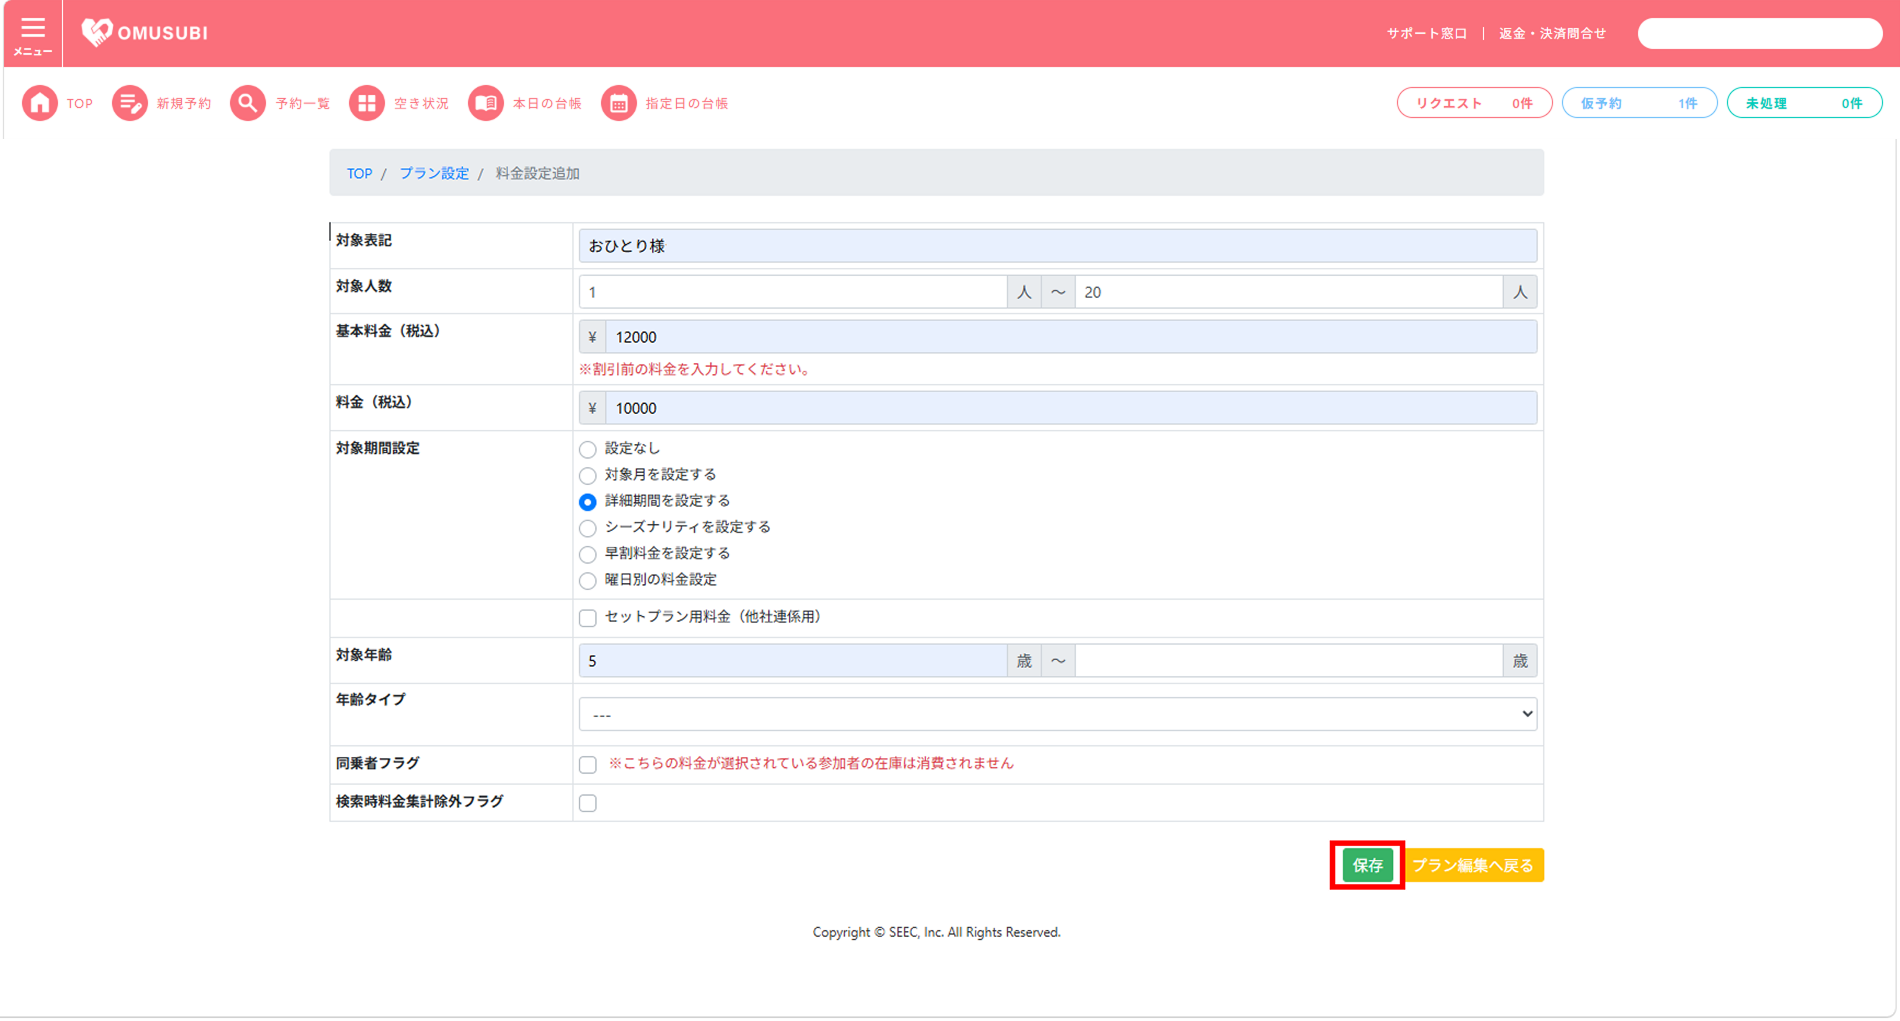
Task: Click the 空き状況 menu label
Action: pos(421,103)
